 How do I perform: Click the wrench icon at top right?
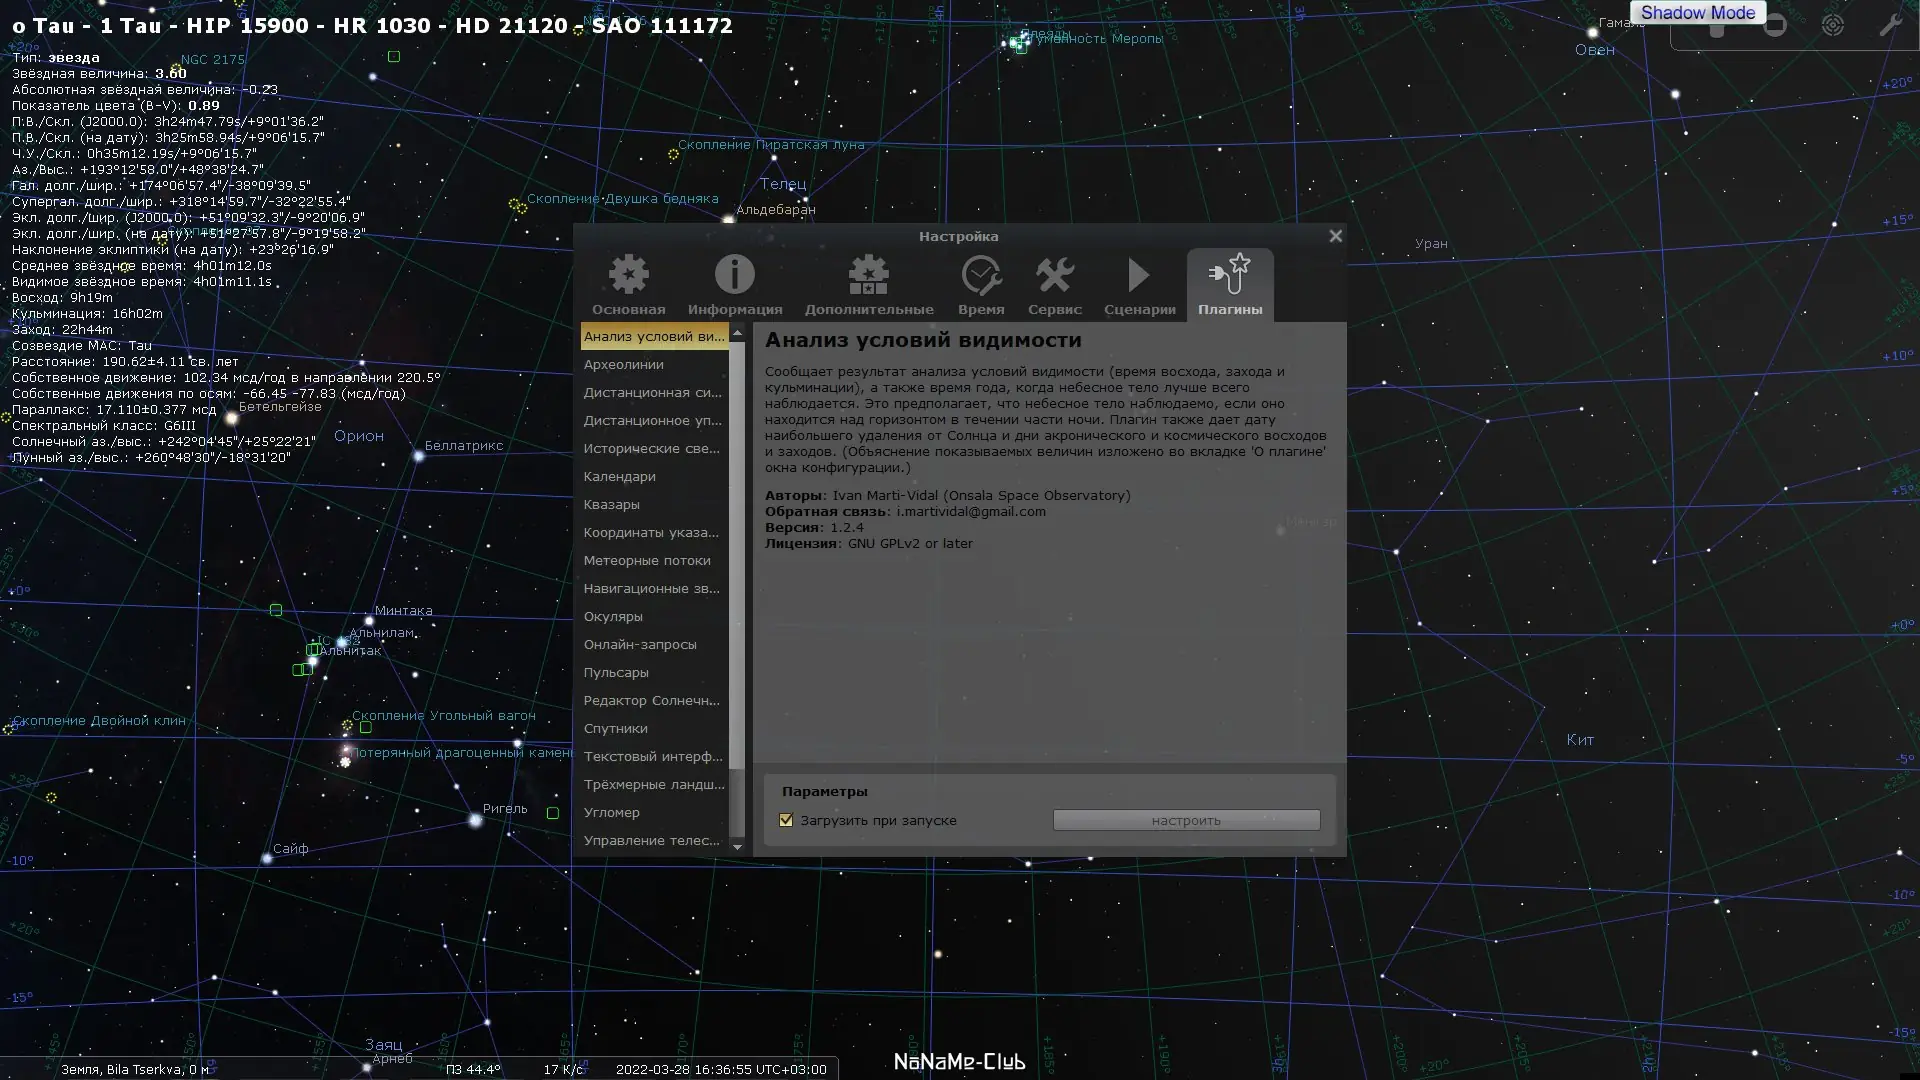coord(1889,25)
